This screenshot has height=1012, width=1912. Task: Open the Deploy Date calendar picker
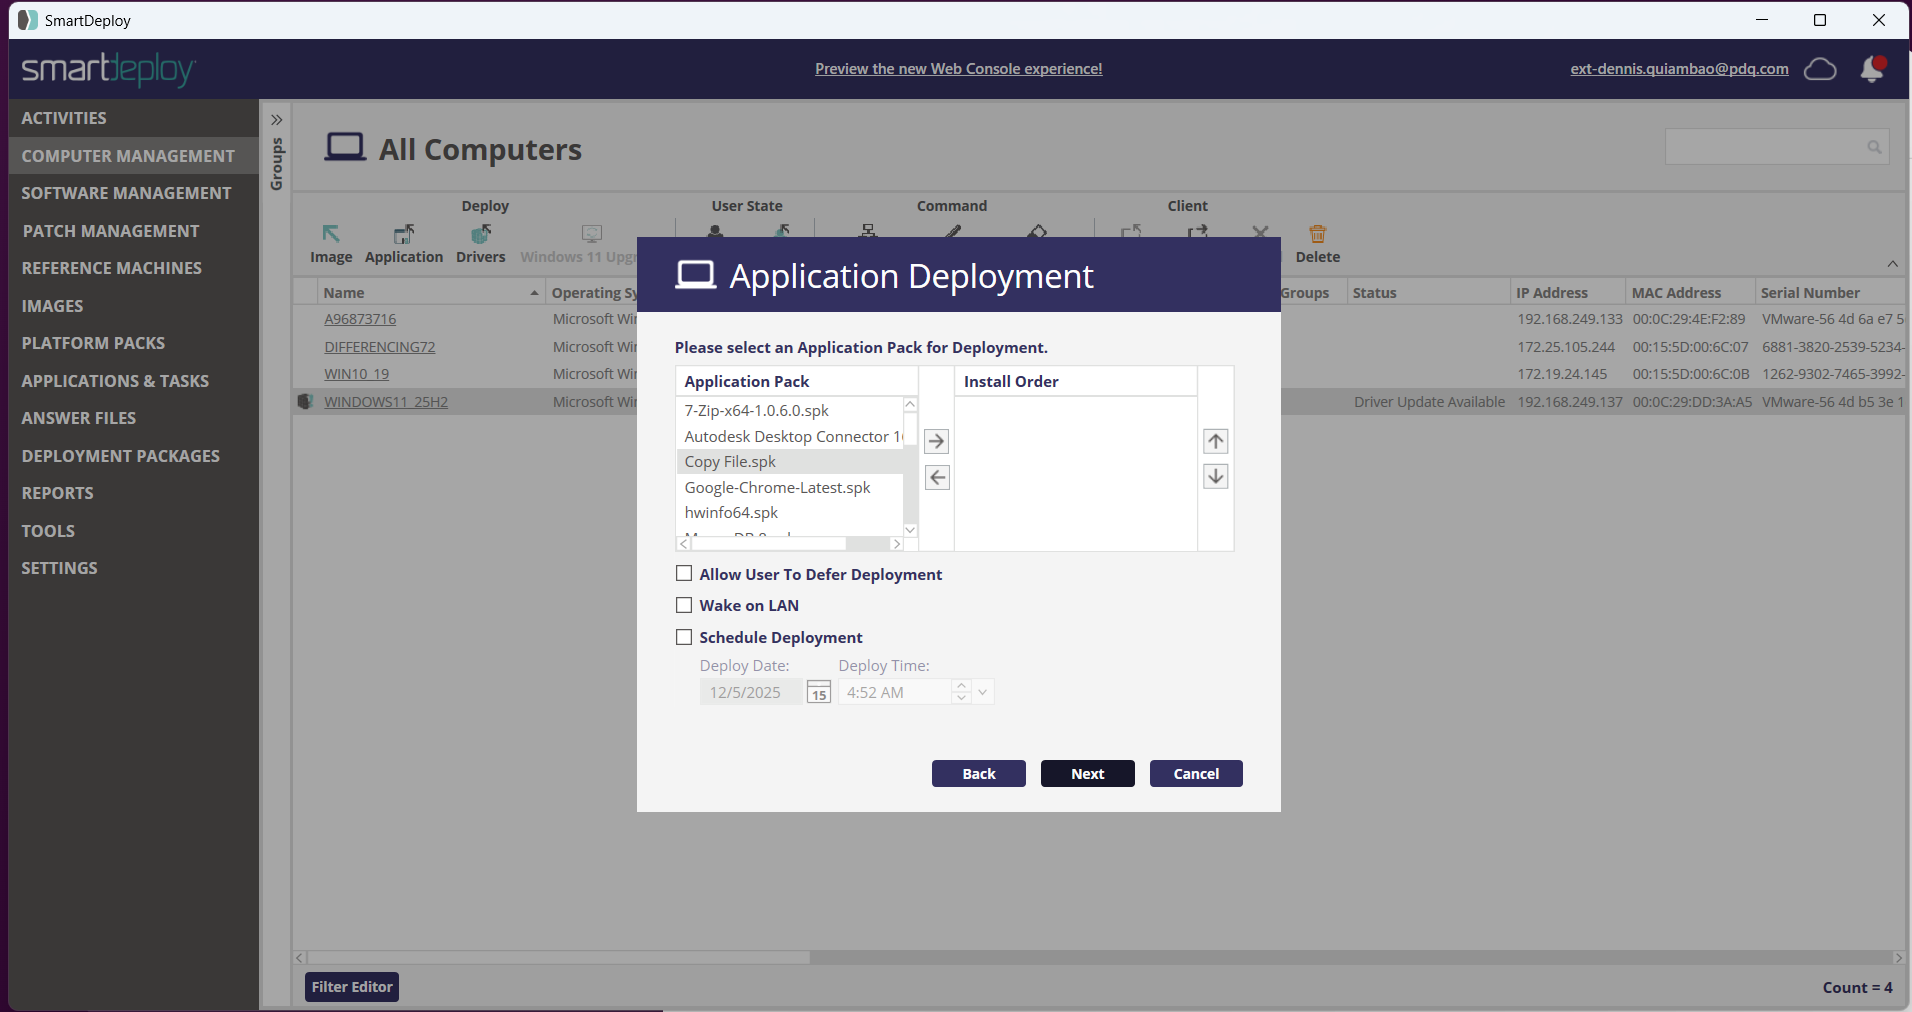point(818,692)
